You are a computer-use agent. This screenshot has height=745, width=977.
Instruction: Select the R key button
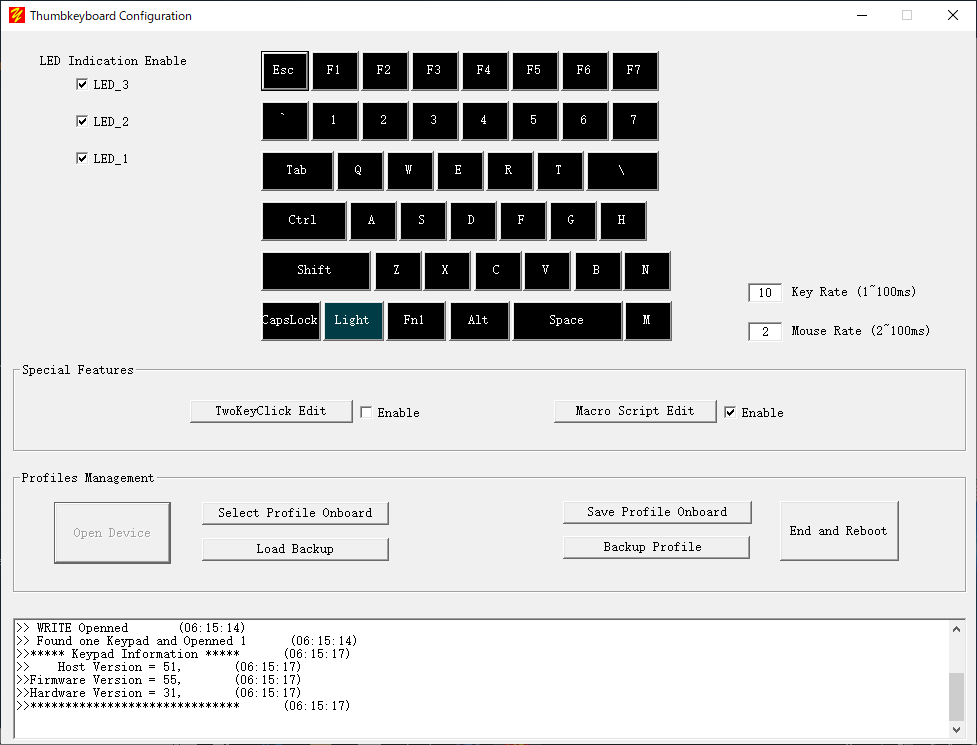pos(510,171)
